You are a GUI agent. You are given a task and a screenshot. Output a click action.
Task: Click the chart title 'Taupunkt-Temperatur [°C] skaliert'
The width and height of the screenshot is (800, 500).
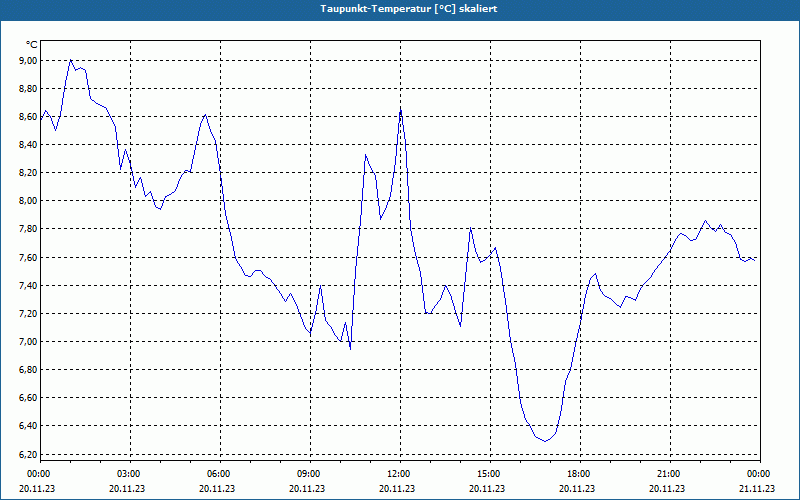pos(409,9)
